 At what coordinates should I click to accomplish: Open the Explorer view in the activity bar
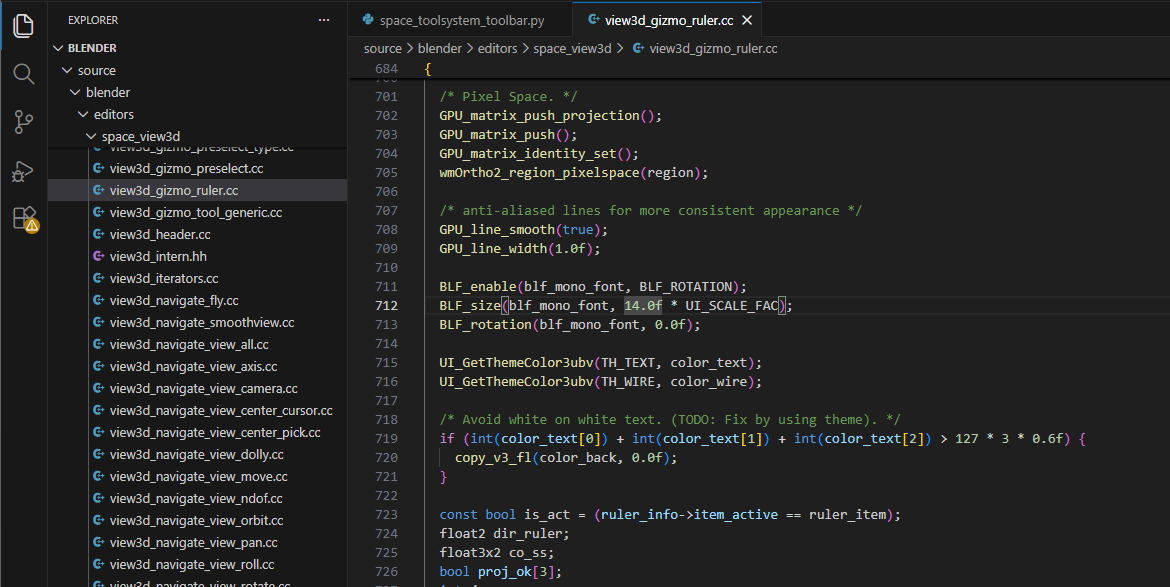[24, 25]
